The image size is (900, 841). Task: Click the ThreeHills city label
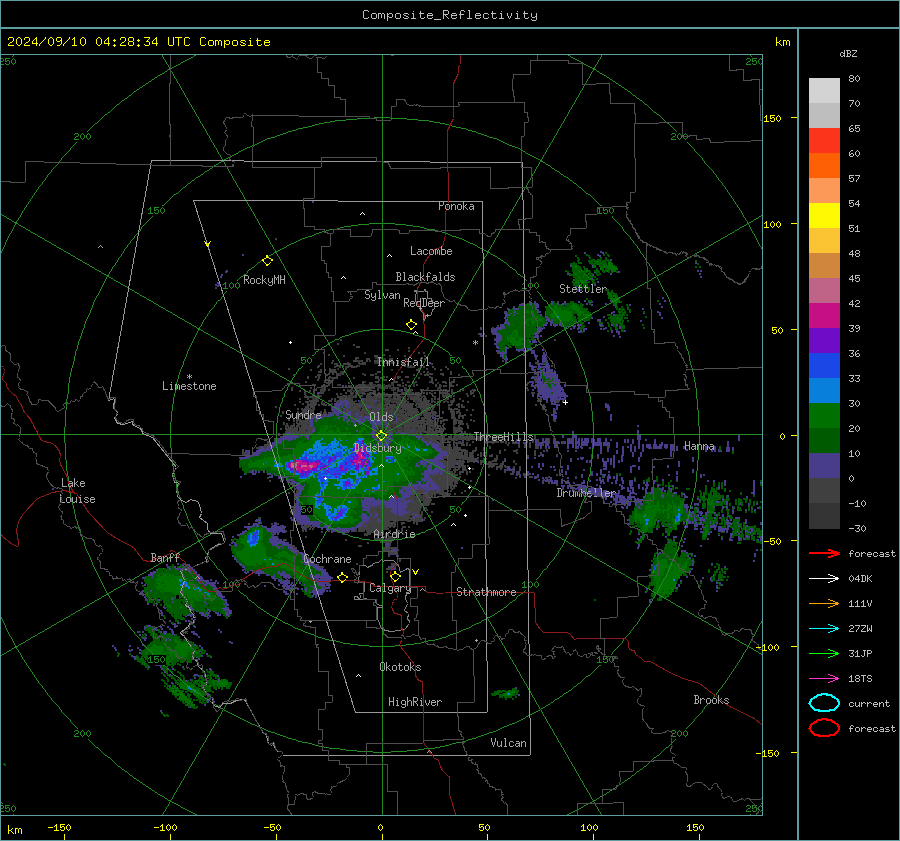click(503, 437)
